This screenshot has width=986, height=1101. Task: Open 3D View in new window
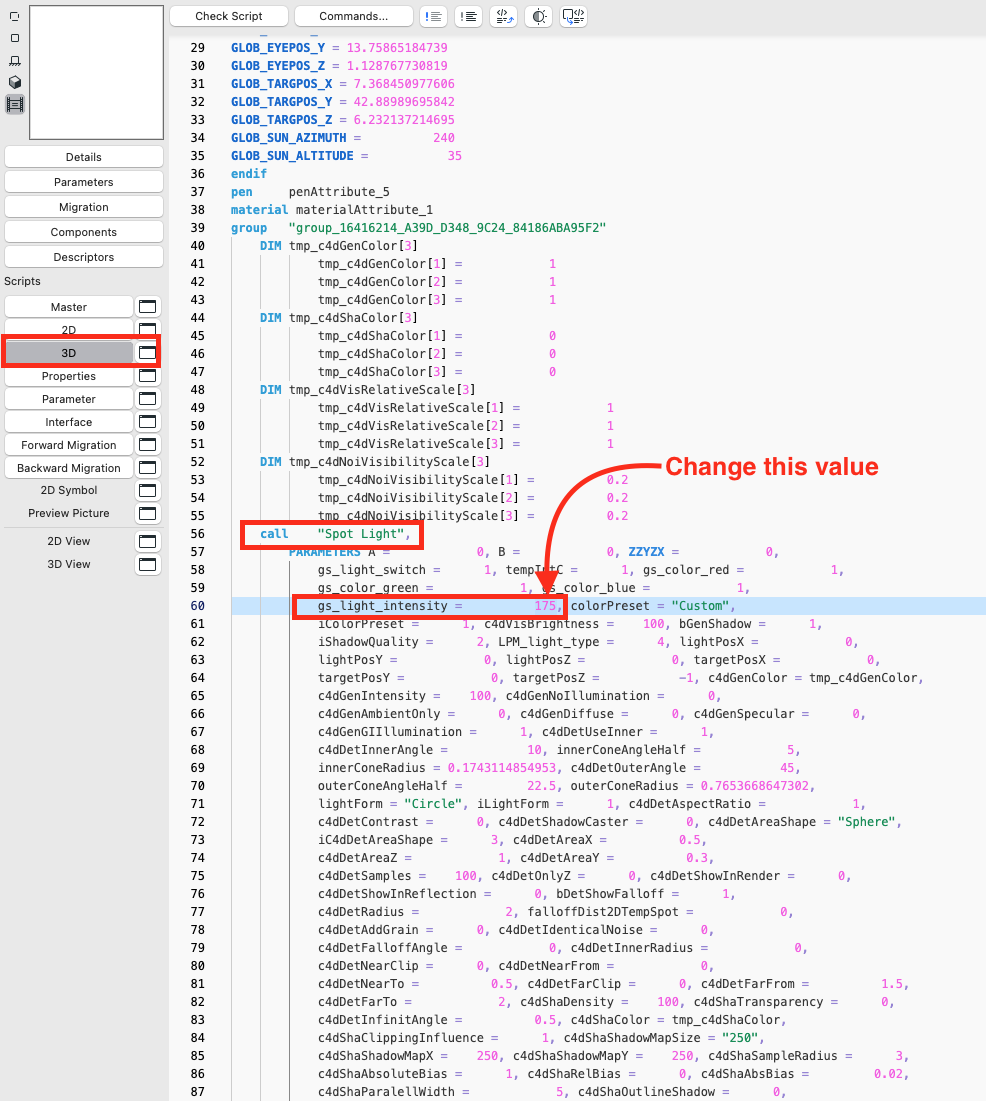(x=148, y=564)
